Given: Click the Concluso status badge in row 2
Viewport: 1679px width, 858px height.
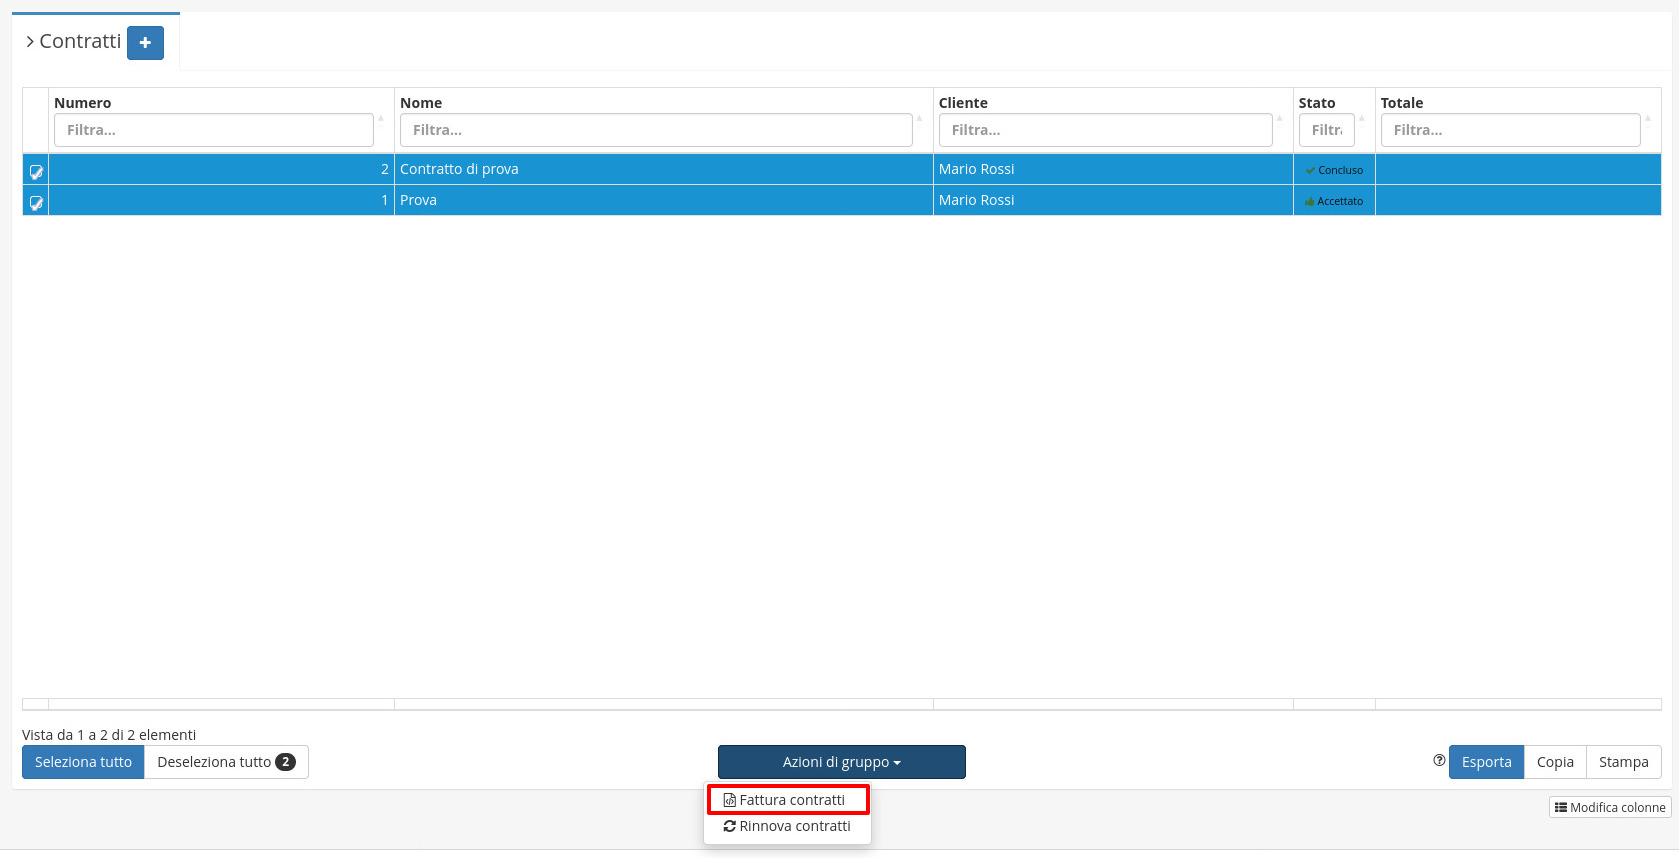Looking at the screenshot, I should [x=1334, y=170].
